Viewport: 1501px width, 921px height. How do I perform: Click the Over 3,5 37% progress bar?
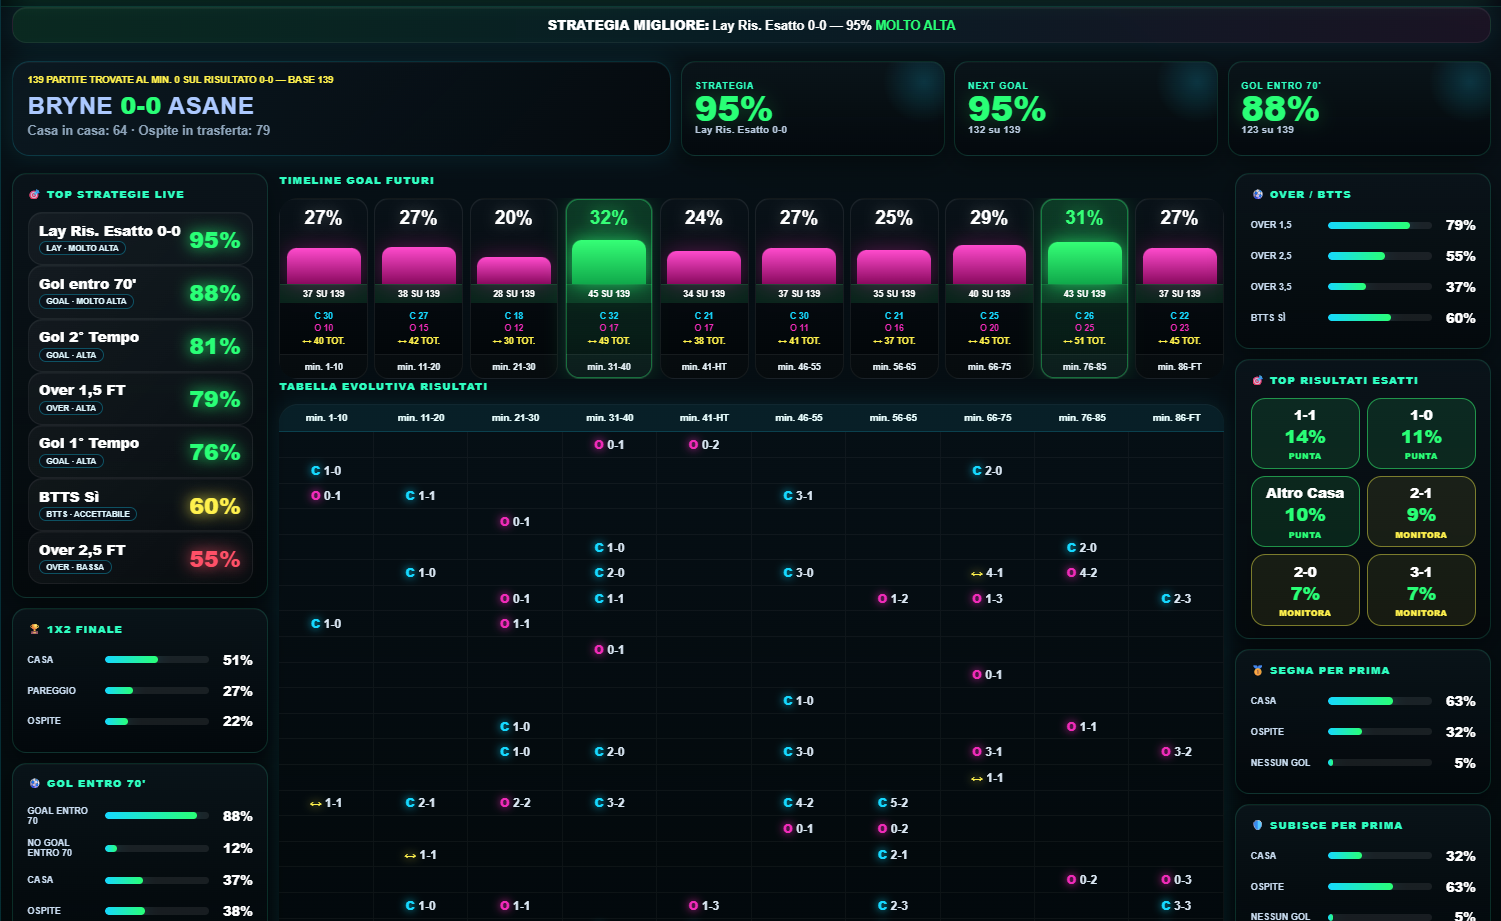point(1379,287)
